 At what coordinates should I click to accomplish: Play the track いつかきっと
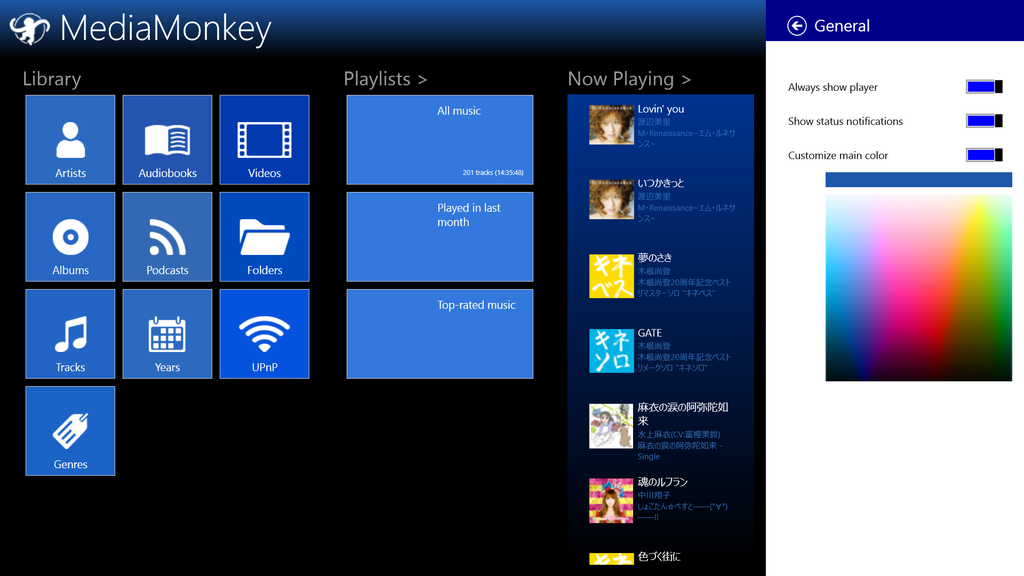[661, 200]
